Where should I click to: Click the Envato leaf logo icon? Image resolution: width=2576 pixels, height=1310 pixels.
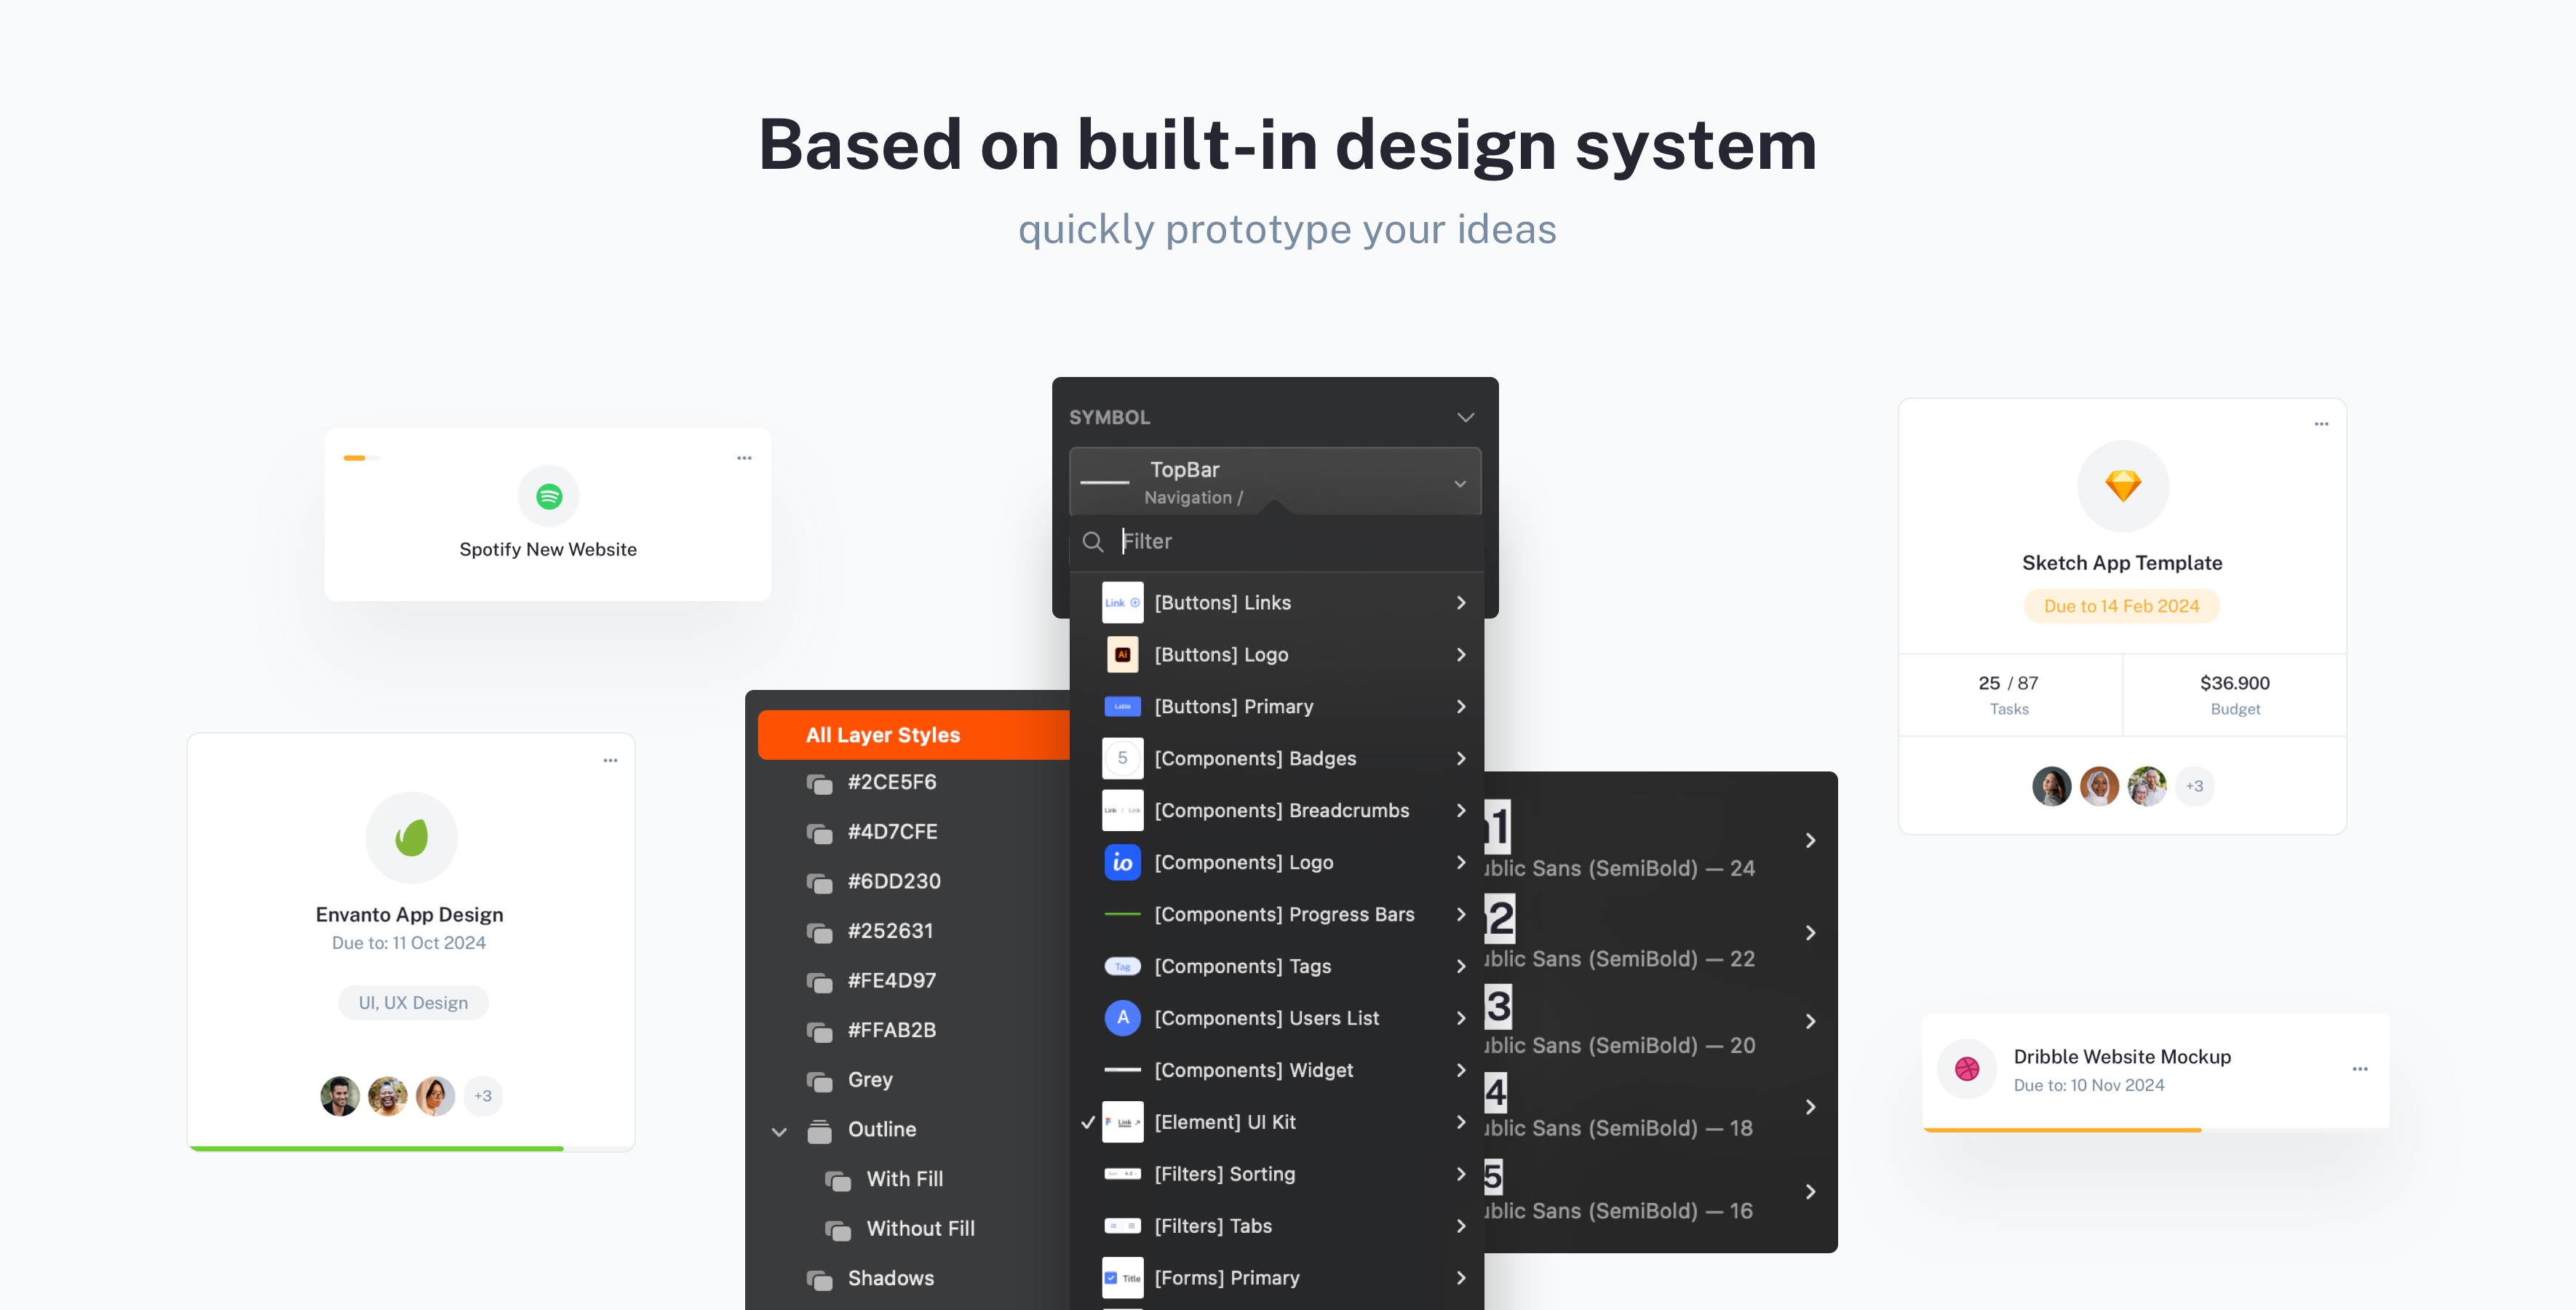tap(411, 837)
